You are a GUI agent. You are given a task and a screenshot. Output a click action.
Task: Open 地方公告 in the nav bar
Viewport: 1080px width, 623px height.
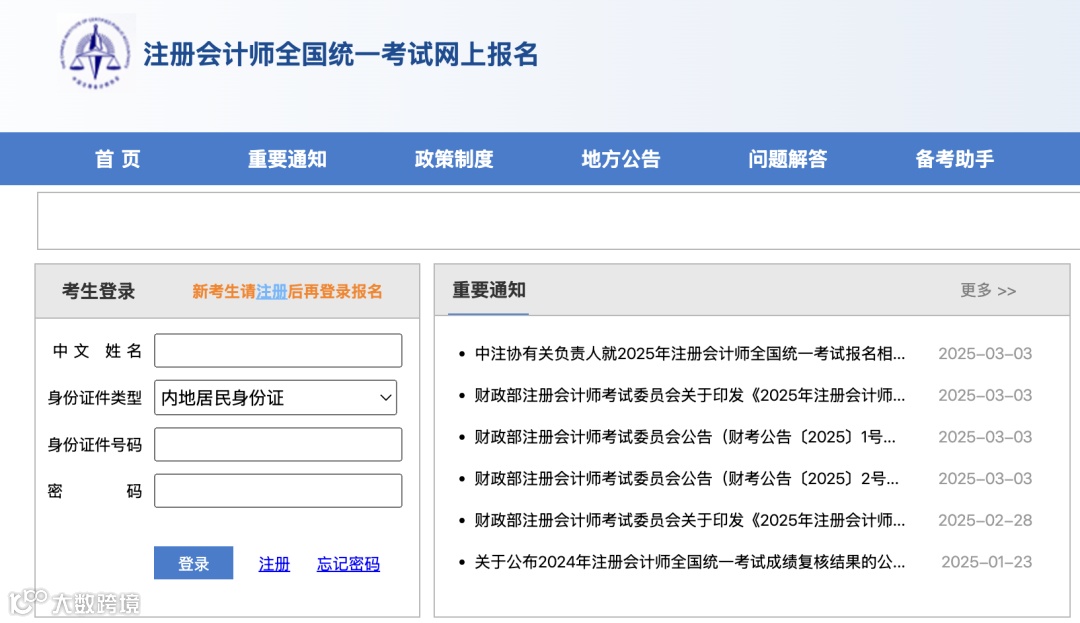(621, 159)
